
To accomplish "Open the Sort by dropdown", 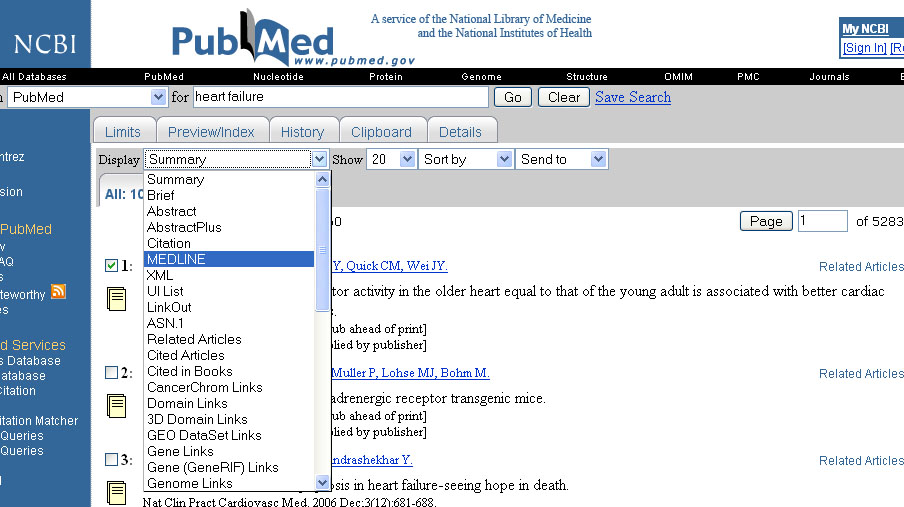I will coord(466,159).
